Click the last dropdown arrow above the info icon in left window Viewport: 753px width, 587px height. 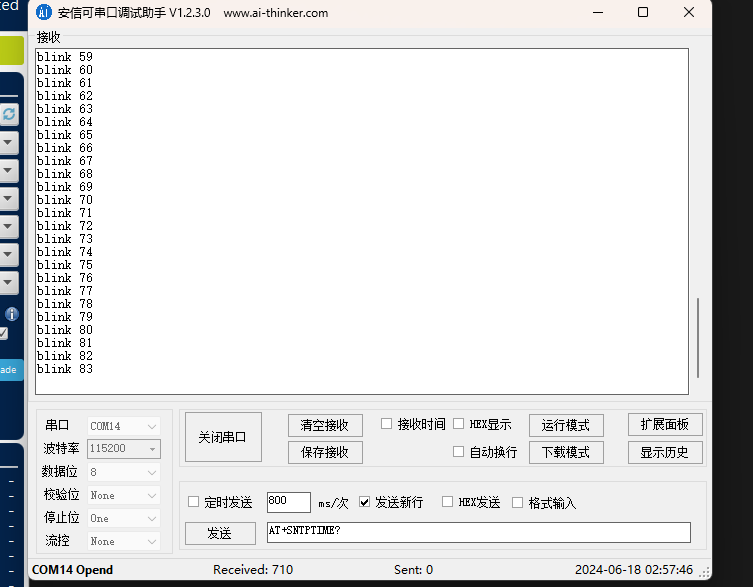8,282
